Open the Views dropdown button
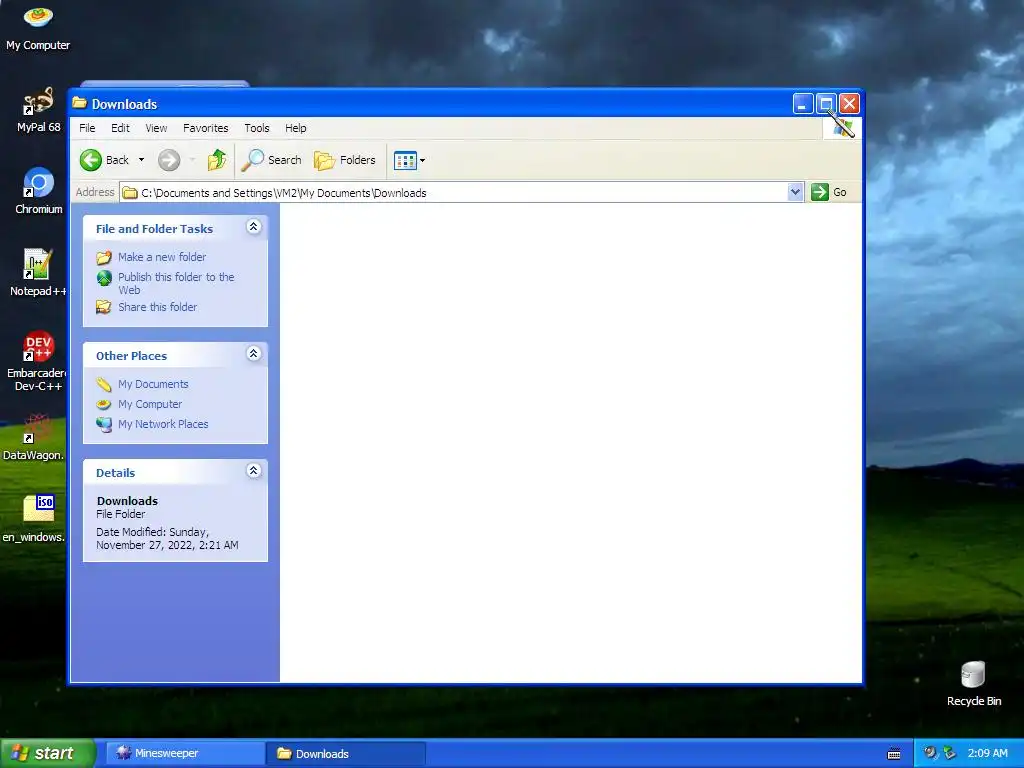The height and width of the screenshot is (768, 1024). pyautogui.click(x=409, y=160)
